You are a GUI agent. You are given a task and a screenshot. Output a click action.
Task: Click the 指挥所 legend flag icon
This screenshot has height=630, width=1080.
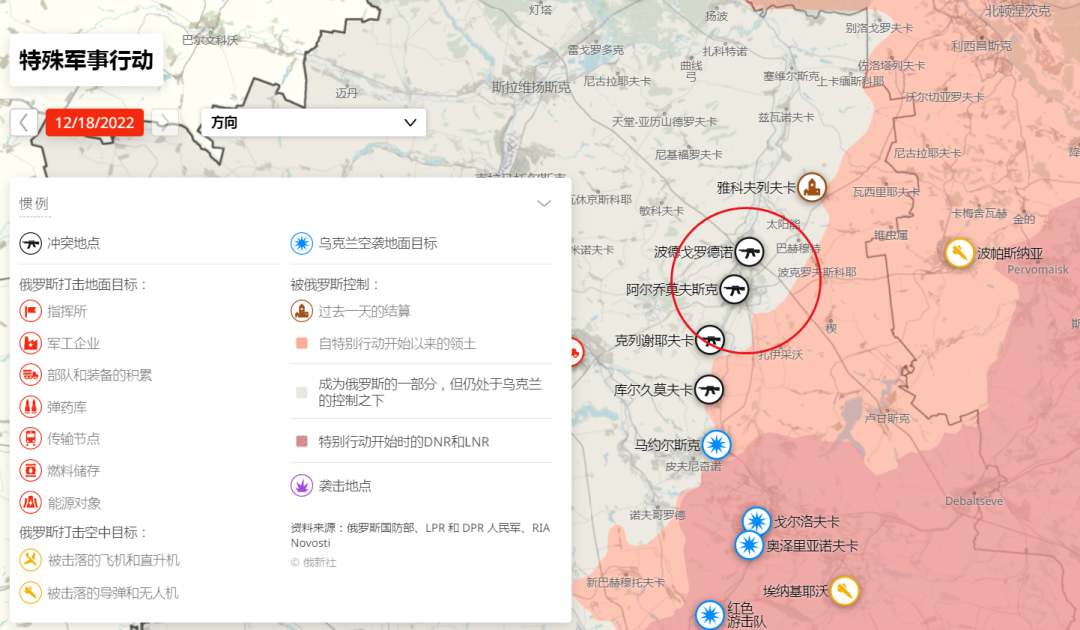(30, 311)
